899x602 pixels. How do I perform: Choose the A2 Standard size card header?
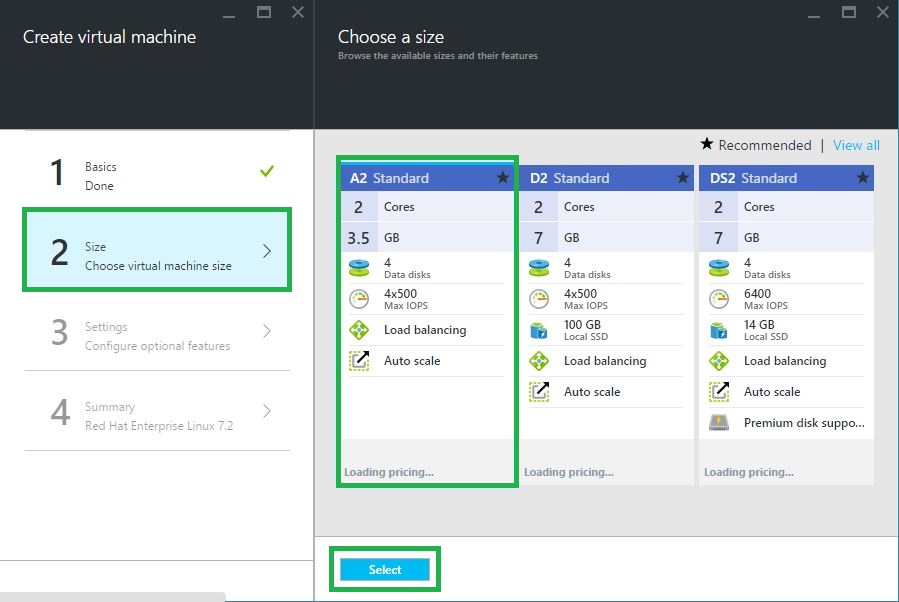click(428, 178)
